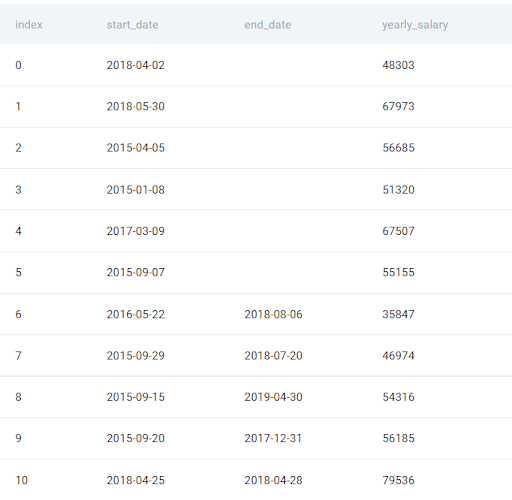Click index cell 1
The image size is (512, 500).
[x=18, y=106]
